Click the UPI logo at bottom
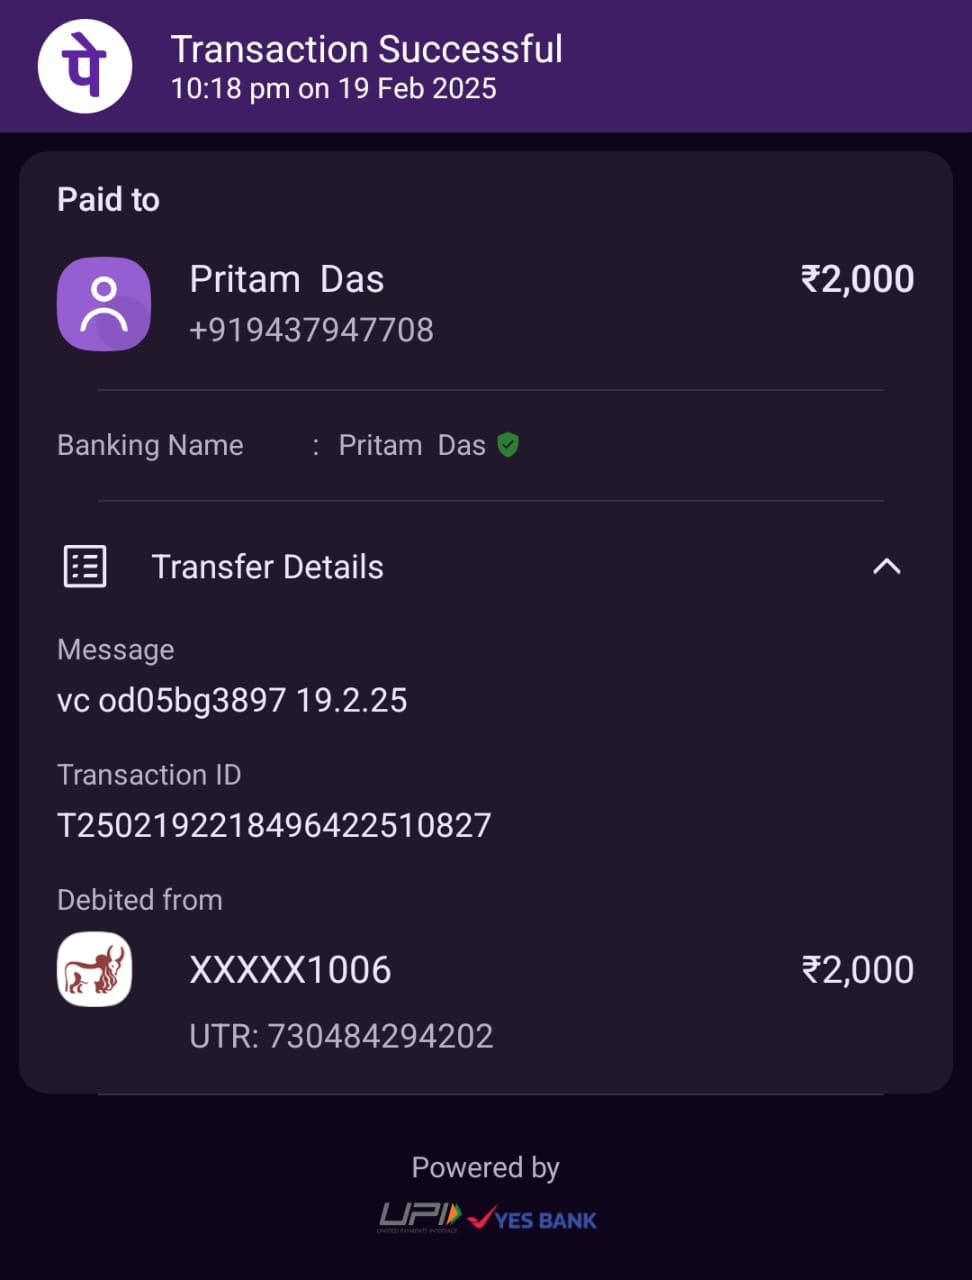Screen dimensions: 972x1280 coord(419,1217)
